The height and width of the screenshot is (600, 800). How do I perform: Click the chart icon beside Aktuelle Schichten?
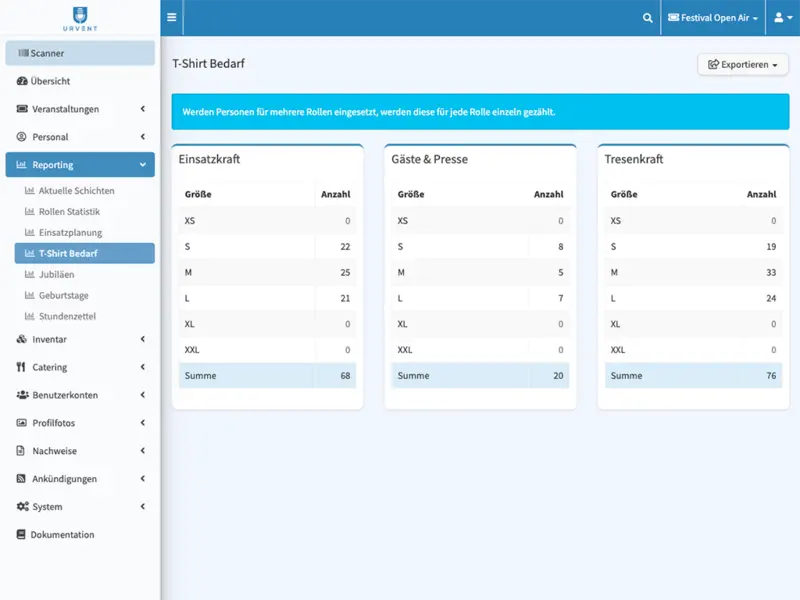[x=30, y=190]
